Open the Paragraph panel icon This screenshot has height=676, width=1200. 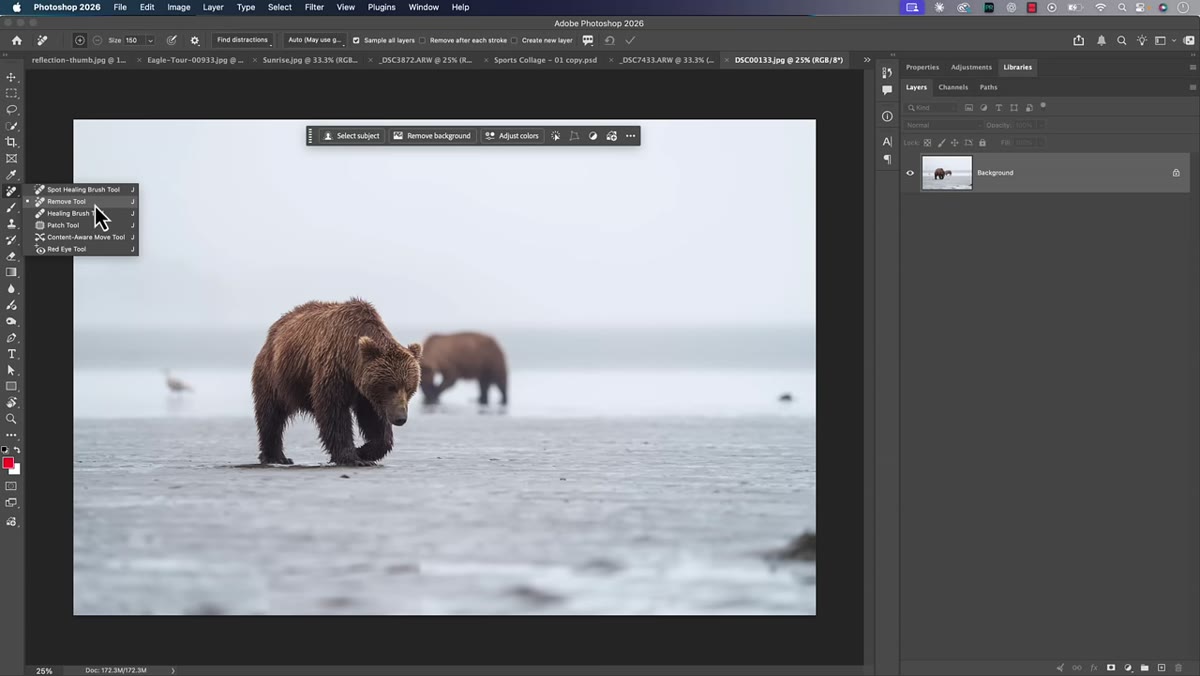887,159
